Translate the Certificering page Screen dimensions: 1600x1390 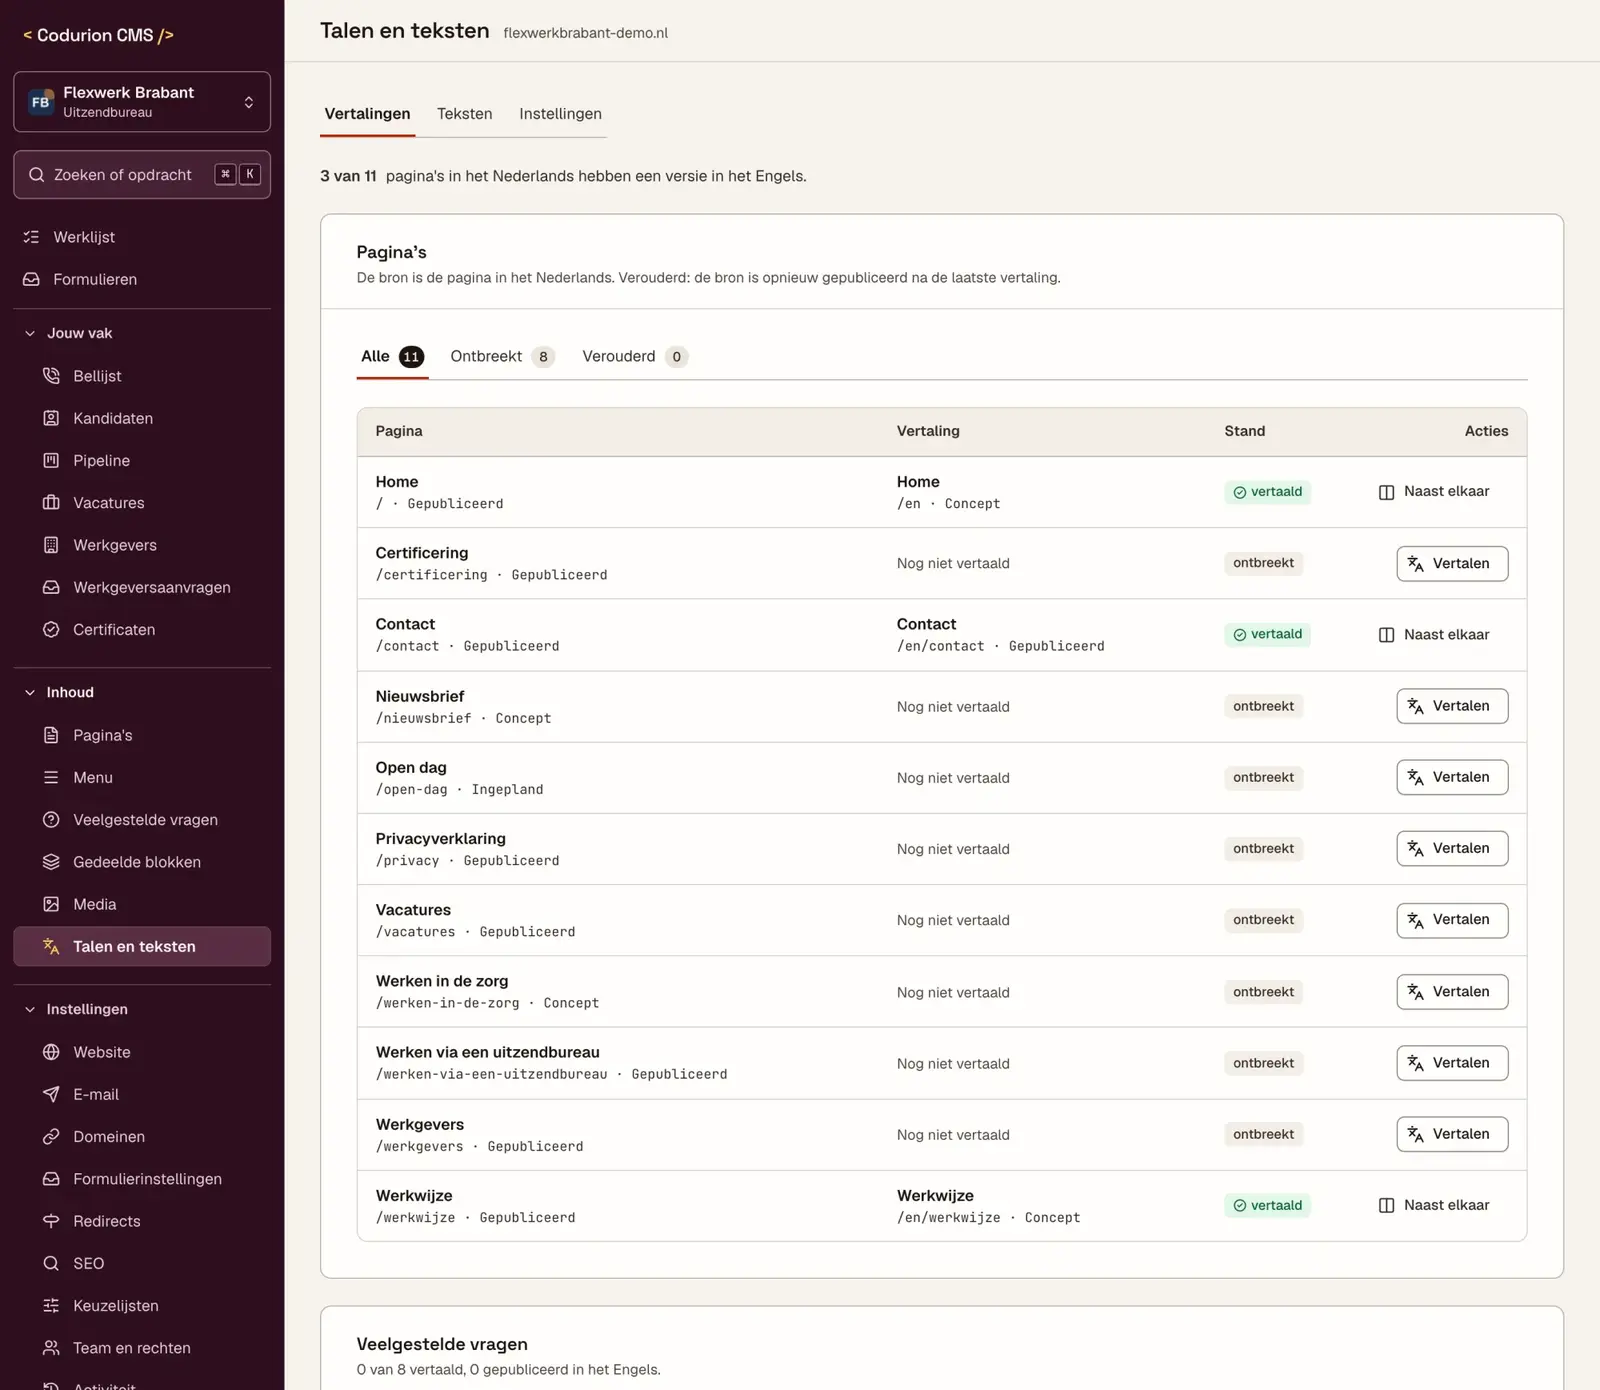[x=1452, y=563]
